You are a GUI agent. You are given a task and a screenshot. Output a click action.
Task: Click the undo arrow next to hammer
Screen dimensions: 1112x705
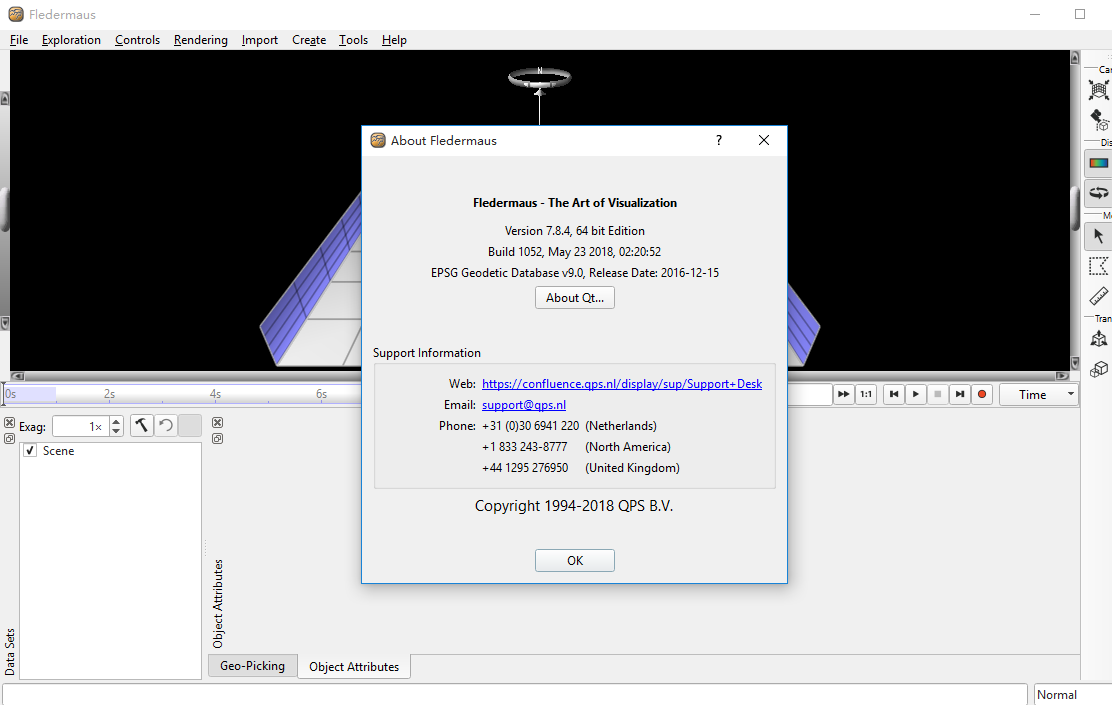click(166, 426)
